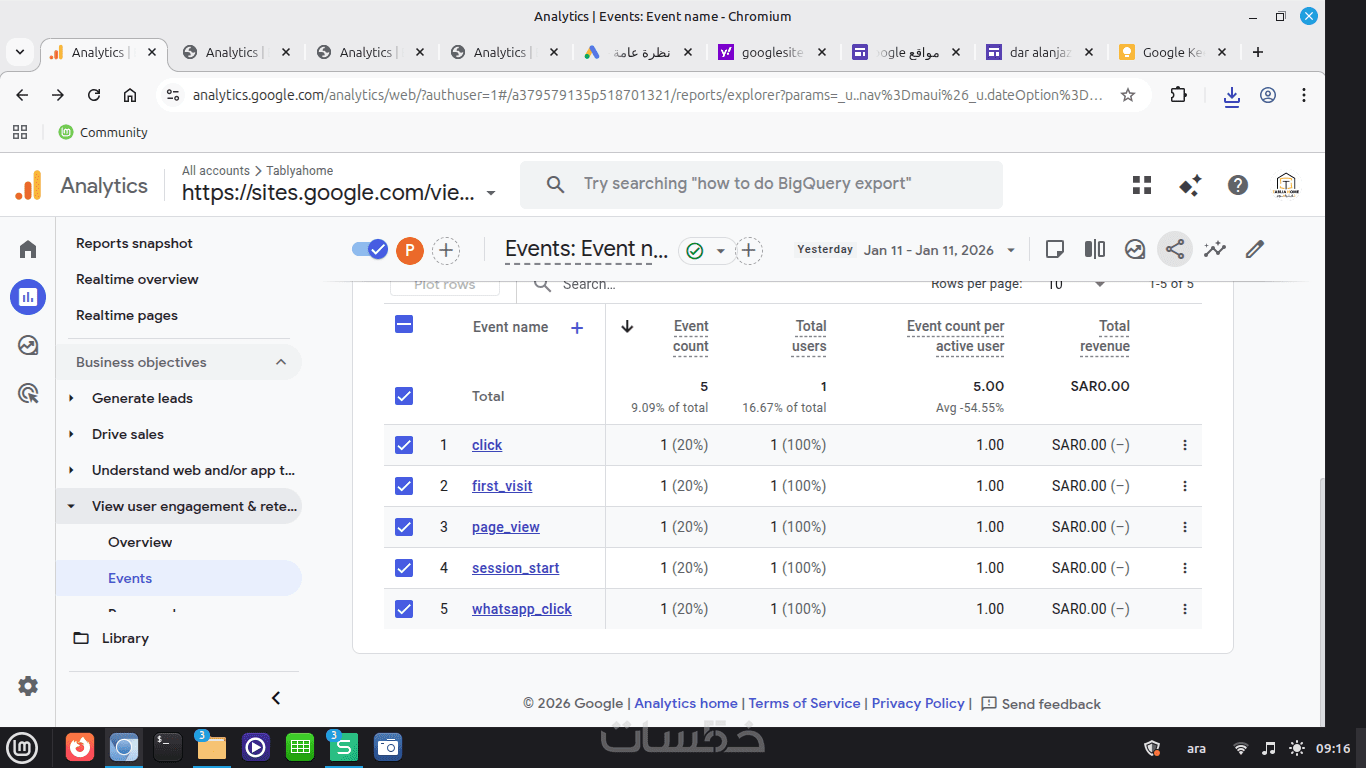The width and height of the screenshot is (1366, 768).
Task: Open the report status dropdown arrow
Action: (x=720, y=251)
